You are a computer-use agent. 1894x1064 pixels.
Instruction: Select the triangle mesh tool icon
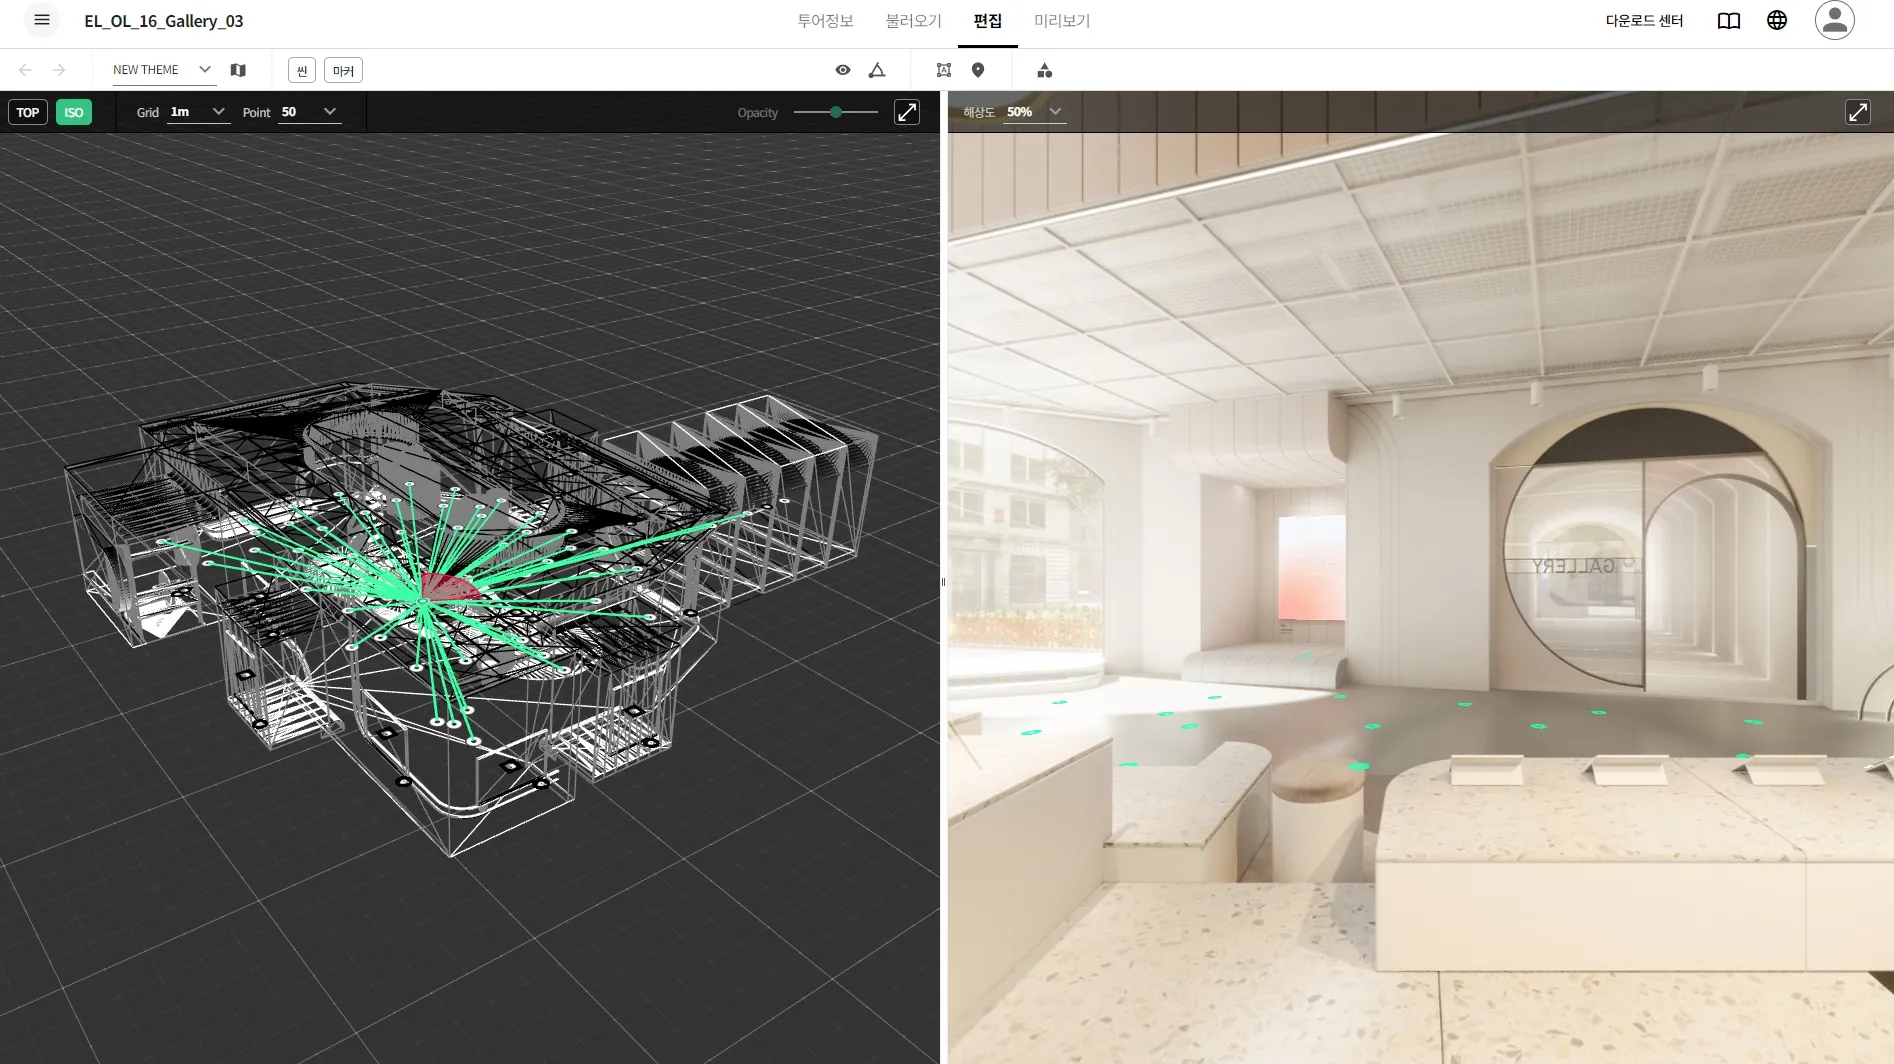(877, 70)
